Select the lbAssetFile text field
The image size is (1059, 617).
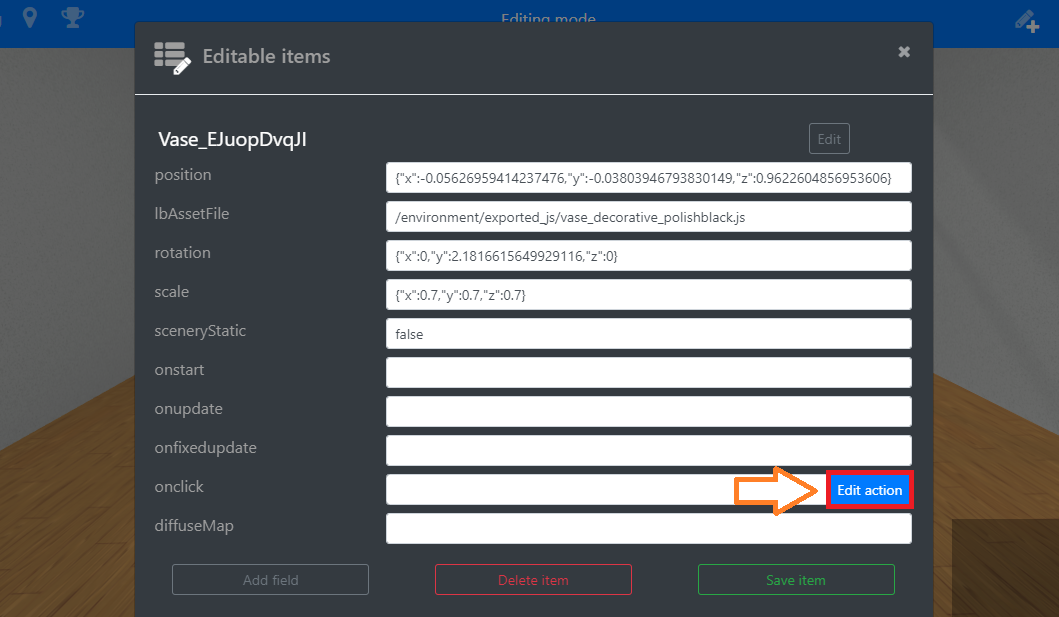(648, 217)
